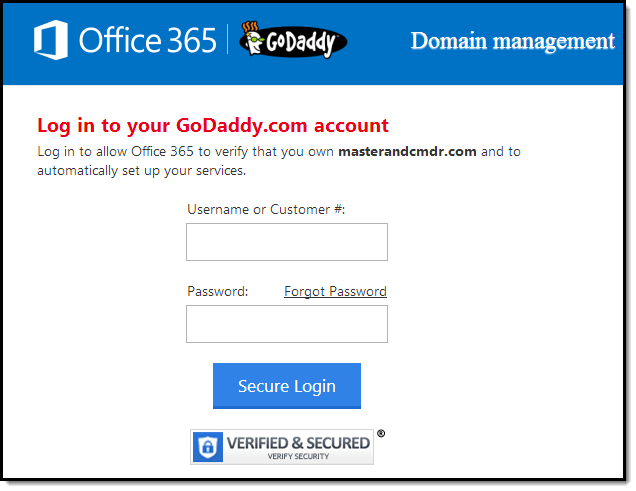Image resolution: width=636 pixels, height=491 pixels.
Task: Focus the Password input field
Action: [x=287, y=324]
